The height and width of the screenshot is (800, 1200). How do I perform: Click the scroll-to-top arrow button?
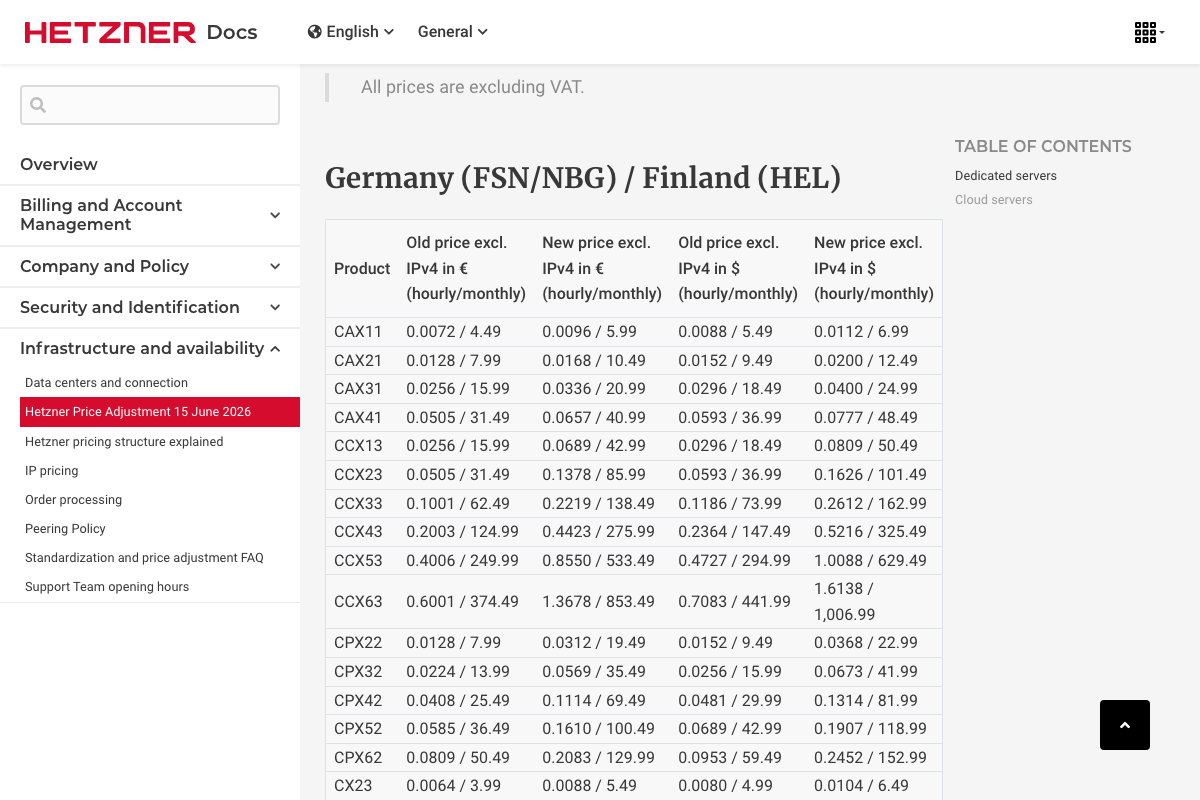pyautogui.click(x=1125, y=725)
